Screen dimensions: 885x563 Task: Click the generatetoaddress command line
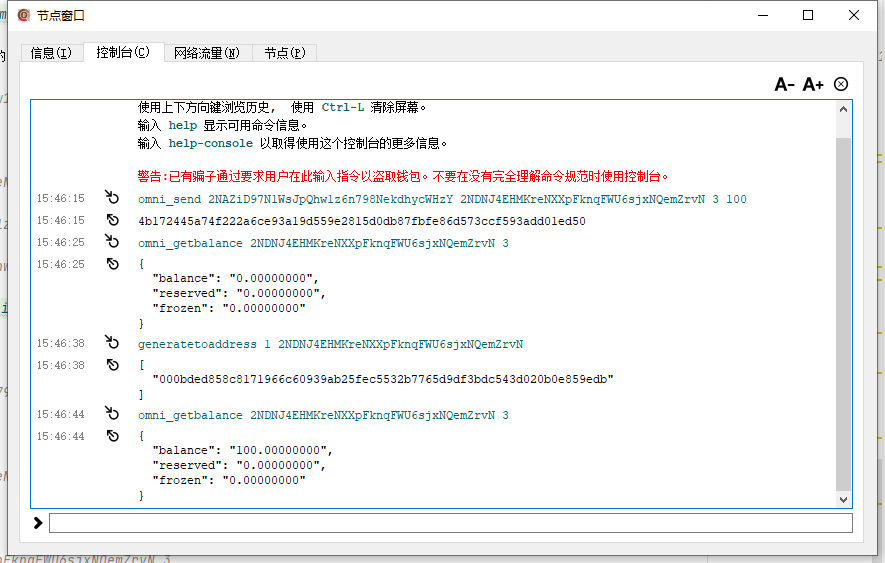(x=330, y=344)
